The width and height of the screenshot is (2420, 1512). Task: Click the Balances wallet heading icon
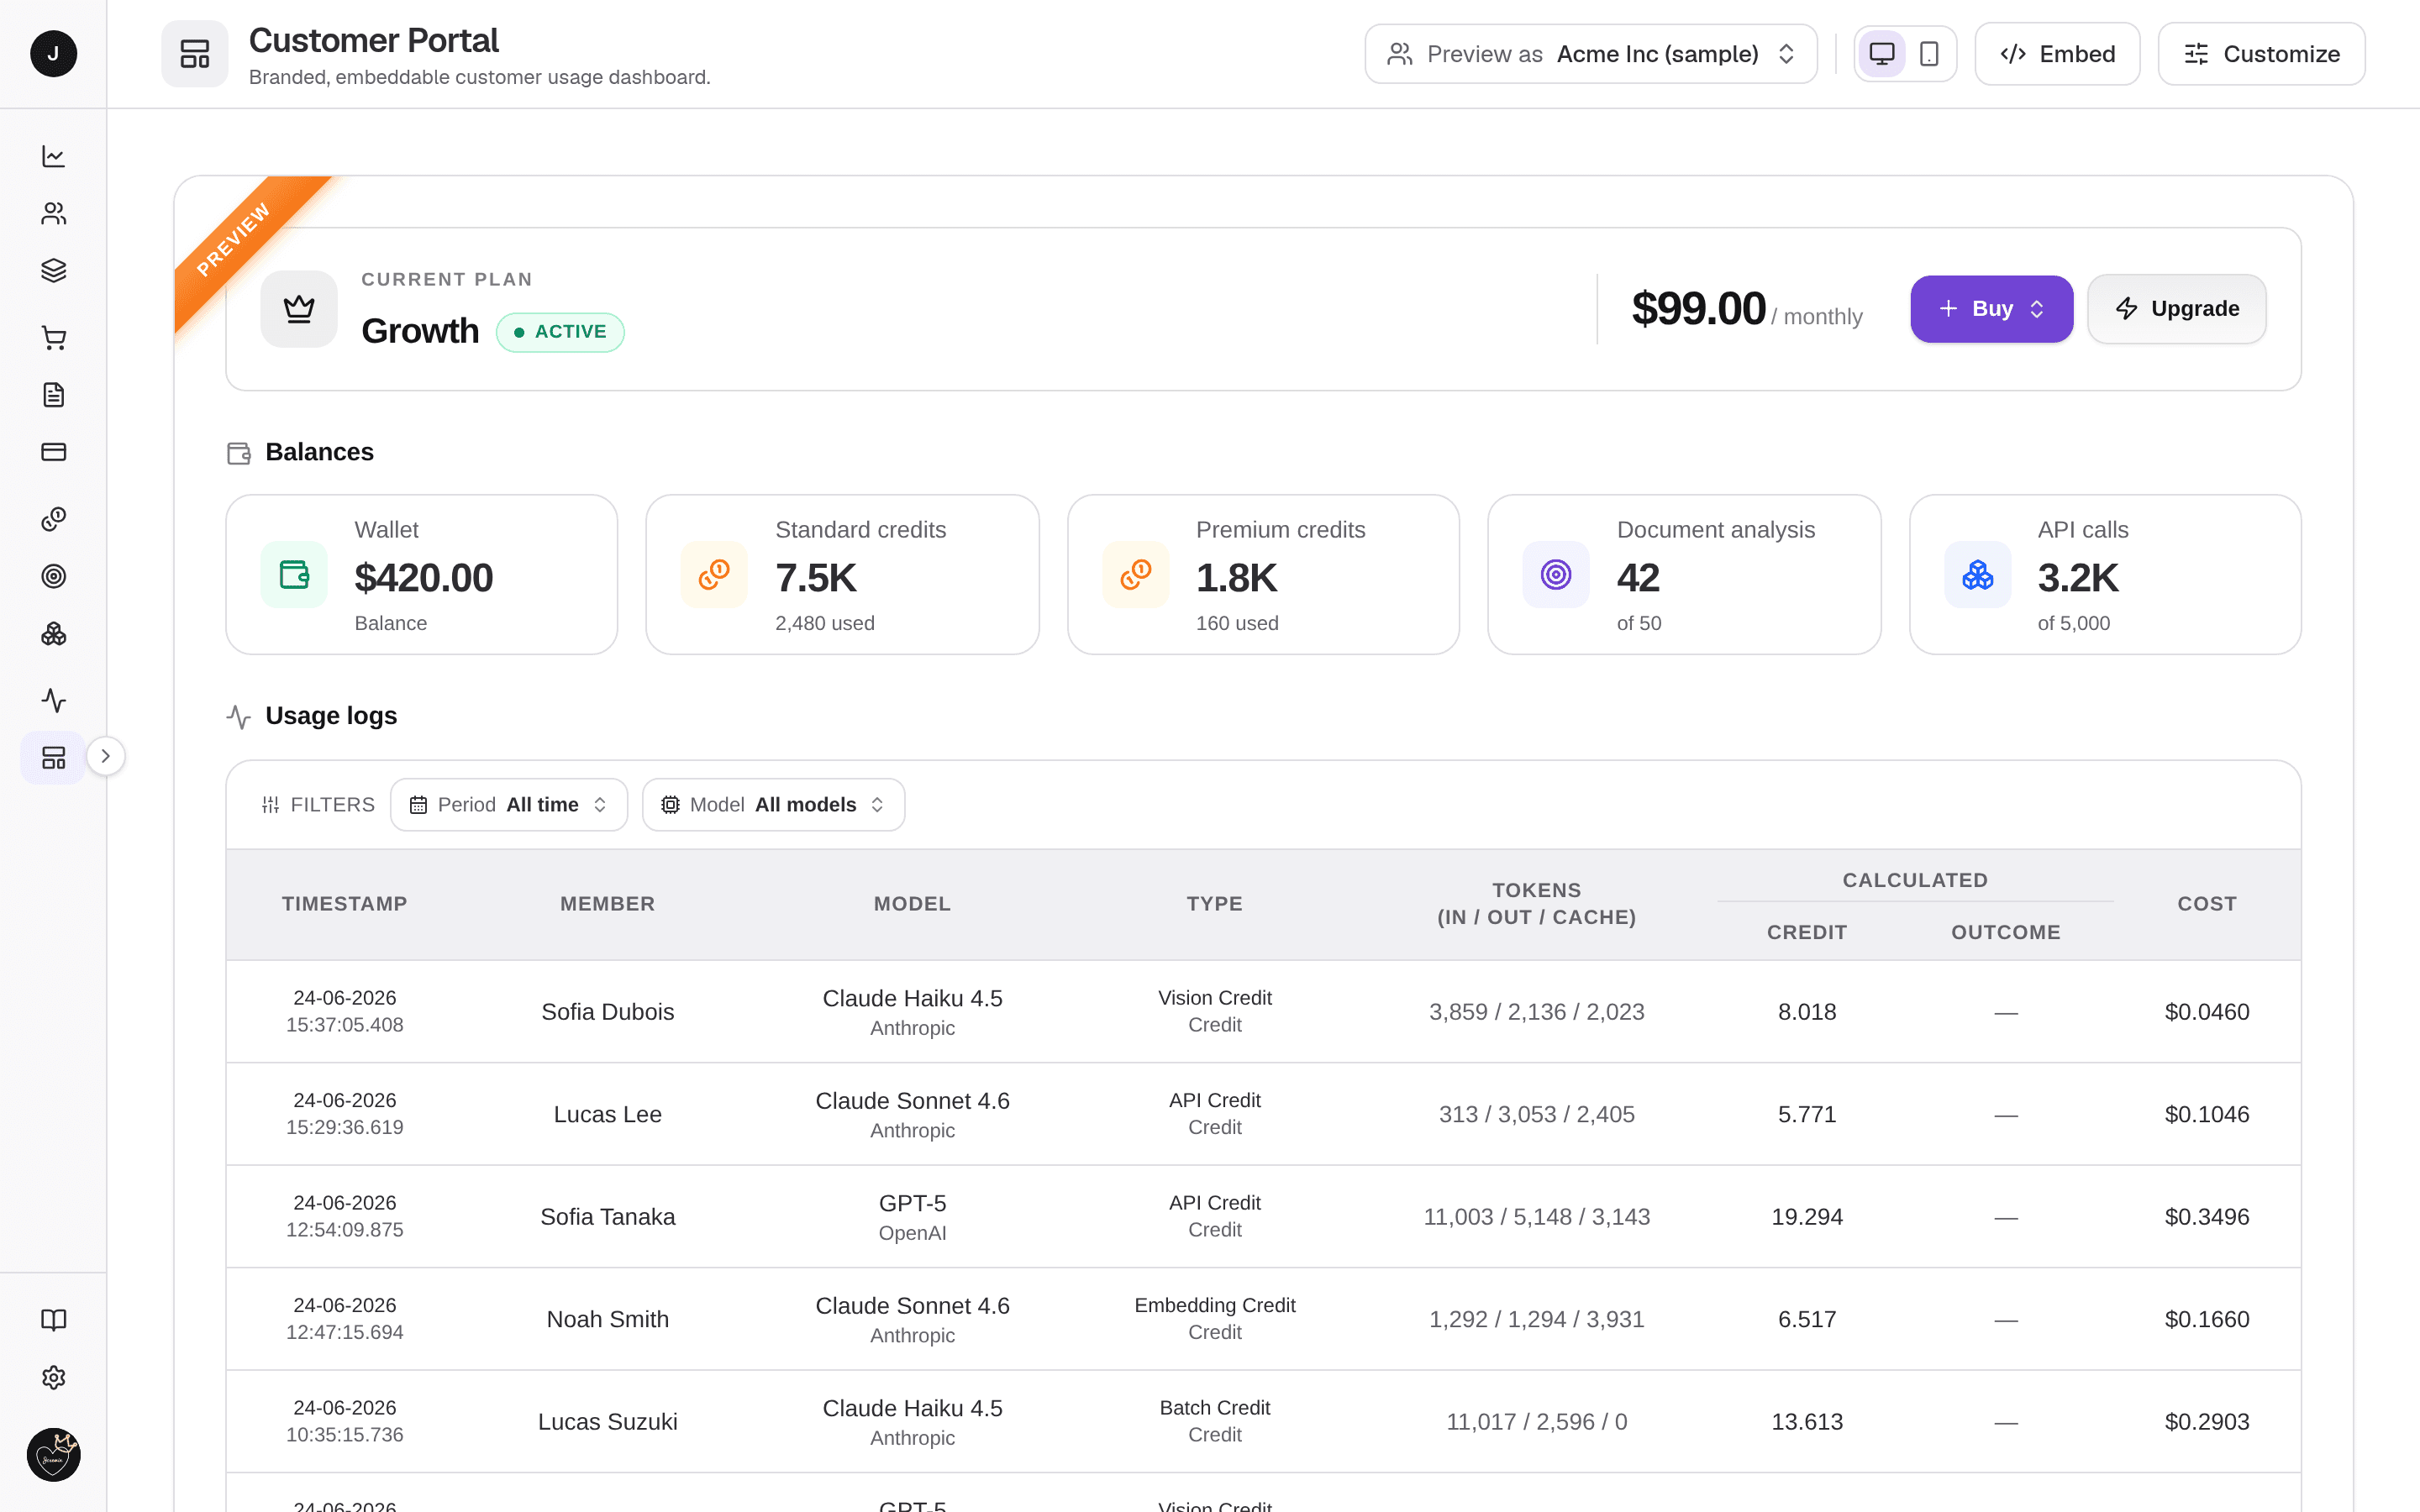[238, 453]
